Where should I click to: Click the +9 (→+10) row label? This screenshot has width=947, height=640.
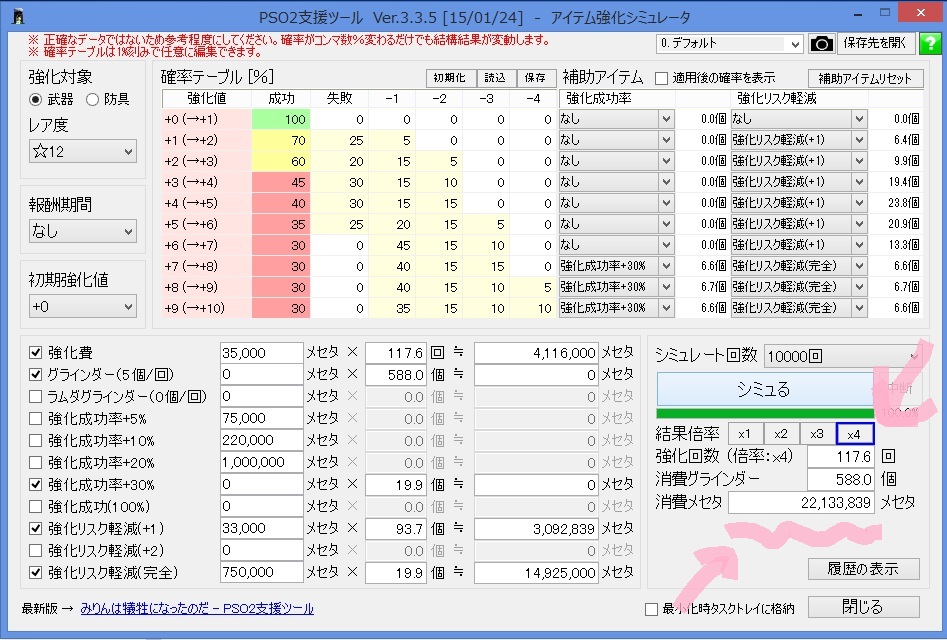click(207, 308)
